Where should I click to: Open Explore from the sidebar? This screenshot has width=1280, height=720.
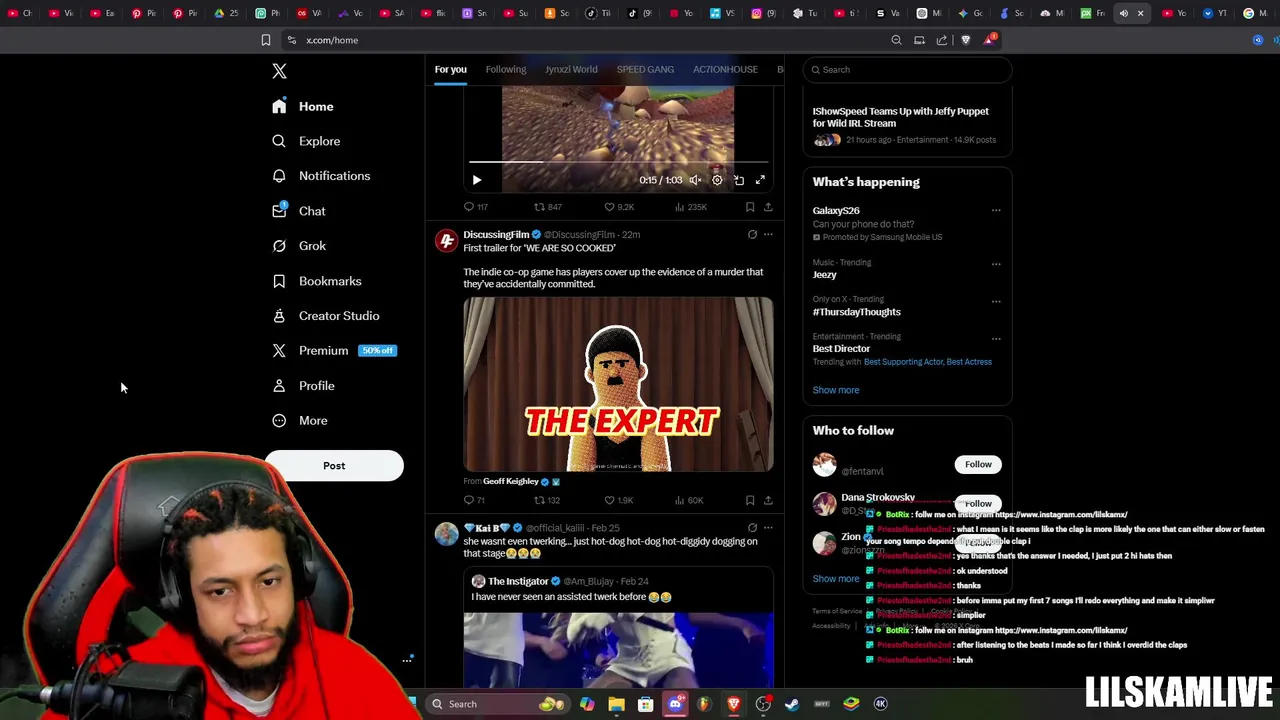(x=306, y=141)
